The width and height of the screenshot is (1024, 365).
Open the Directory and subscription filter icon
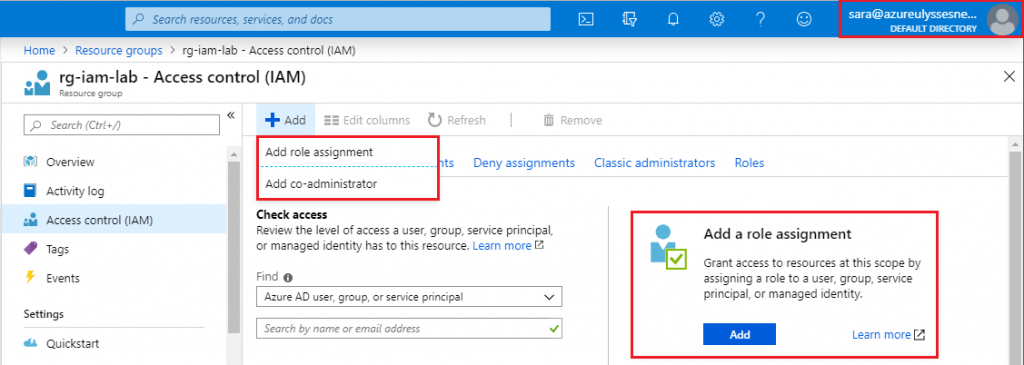tap(630, 20)
